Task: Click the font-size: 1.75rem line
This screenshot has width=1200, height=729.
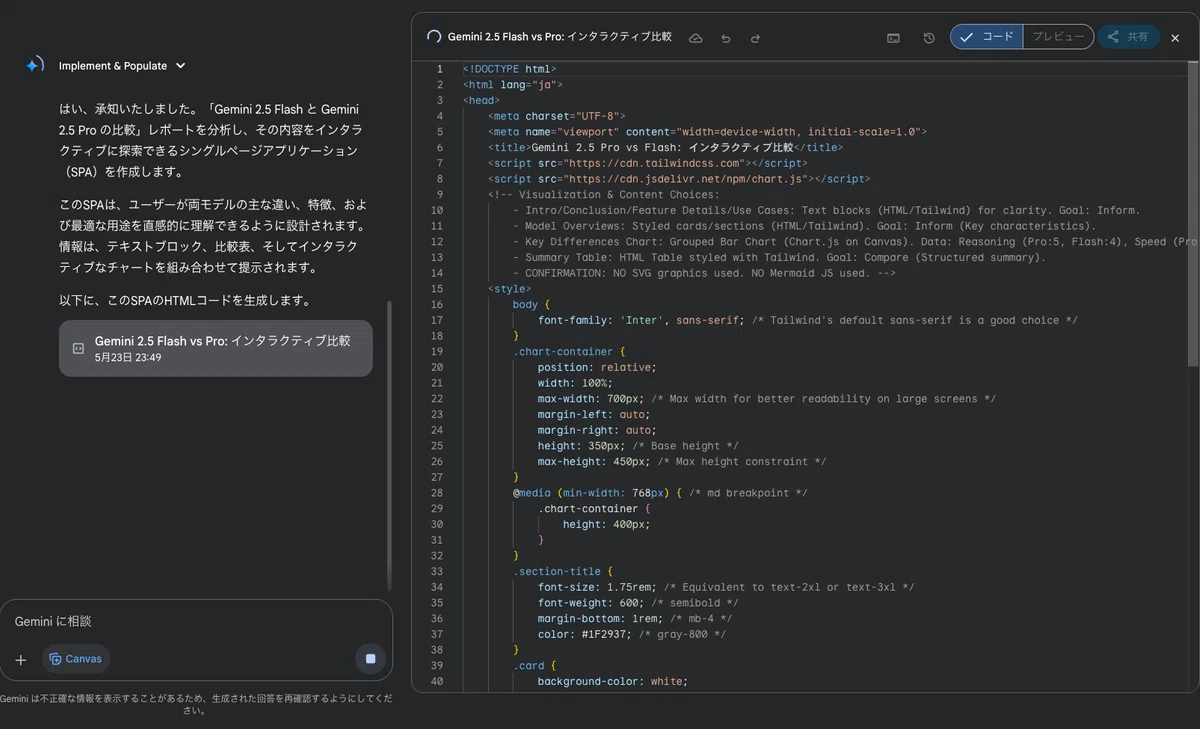Action: pos(726,587)
